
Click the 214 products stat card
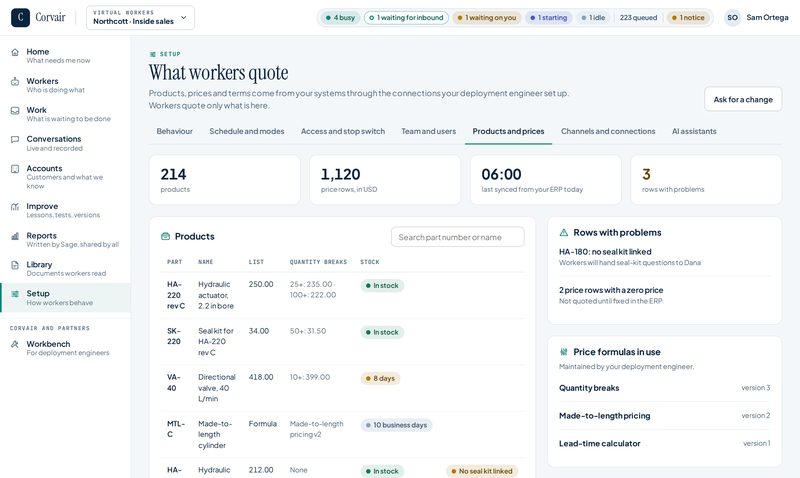pyautogui.click(x=224, y=180)
